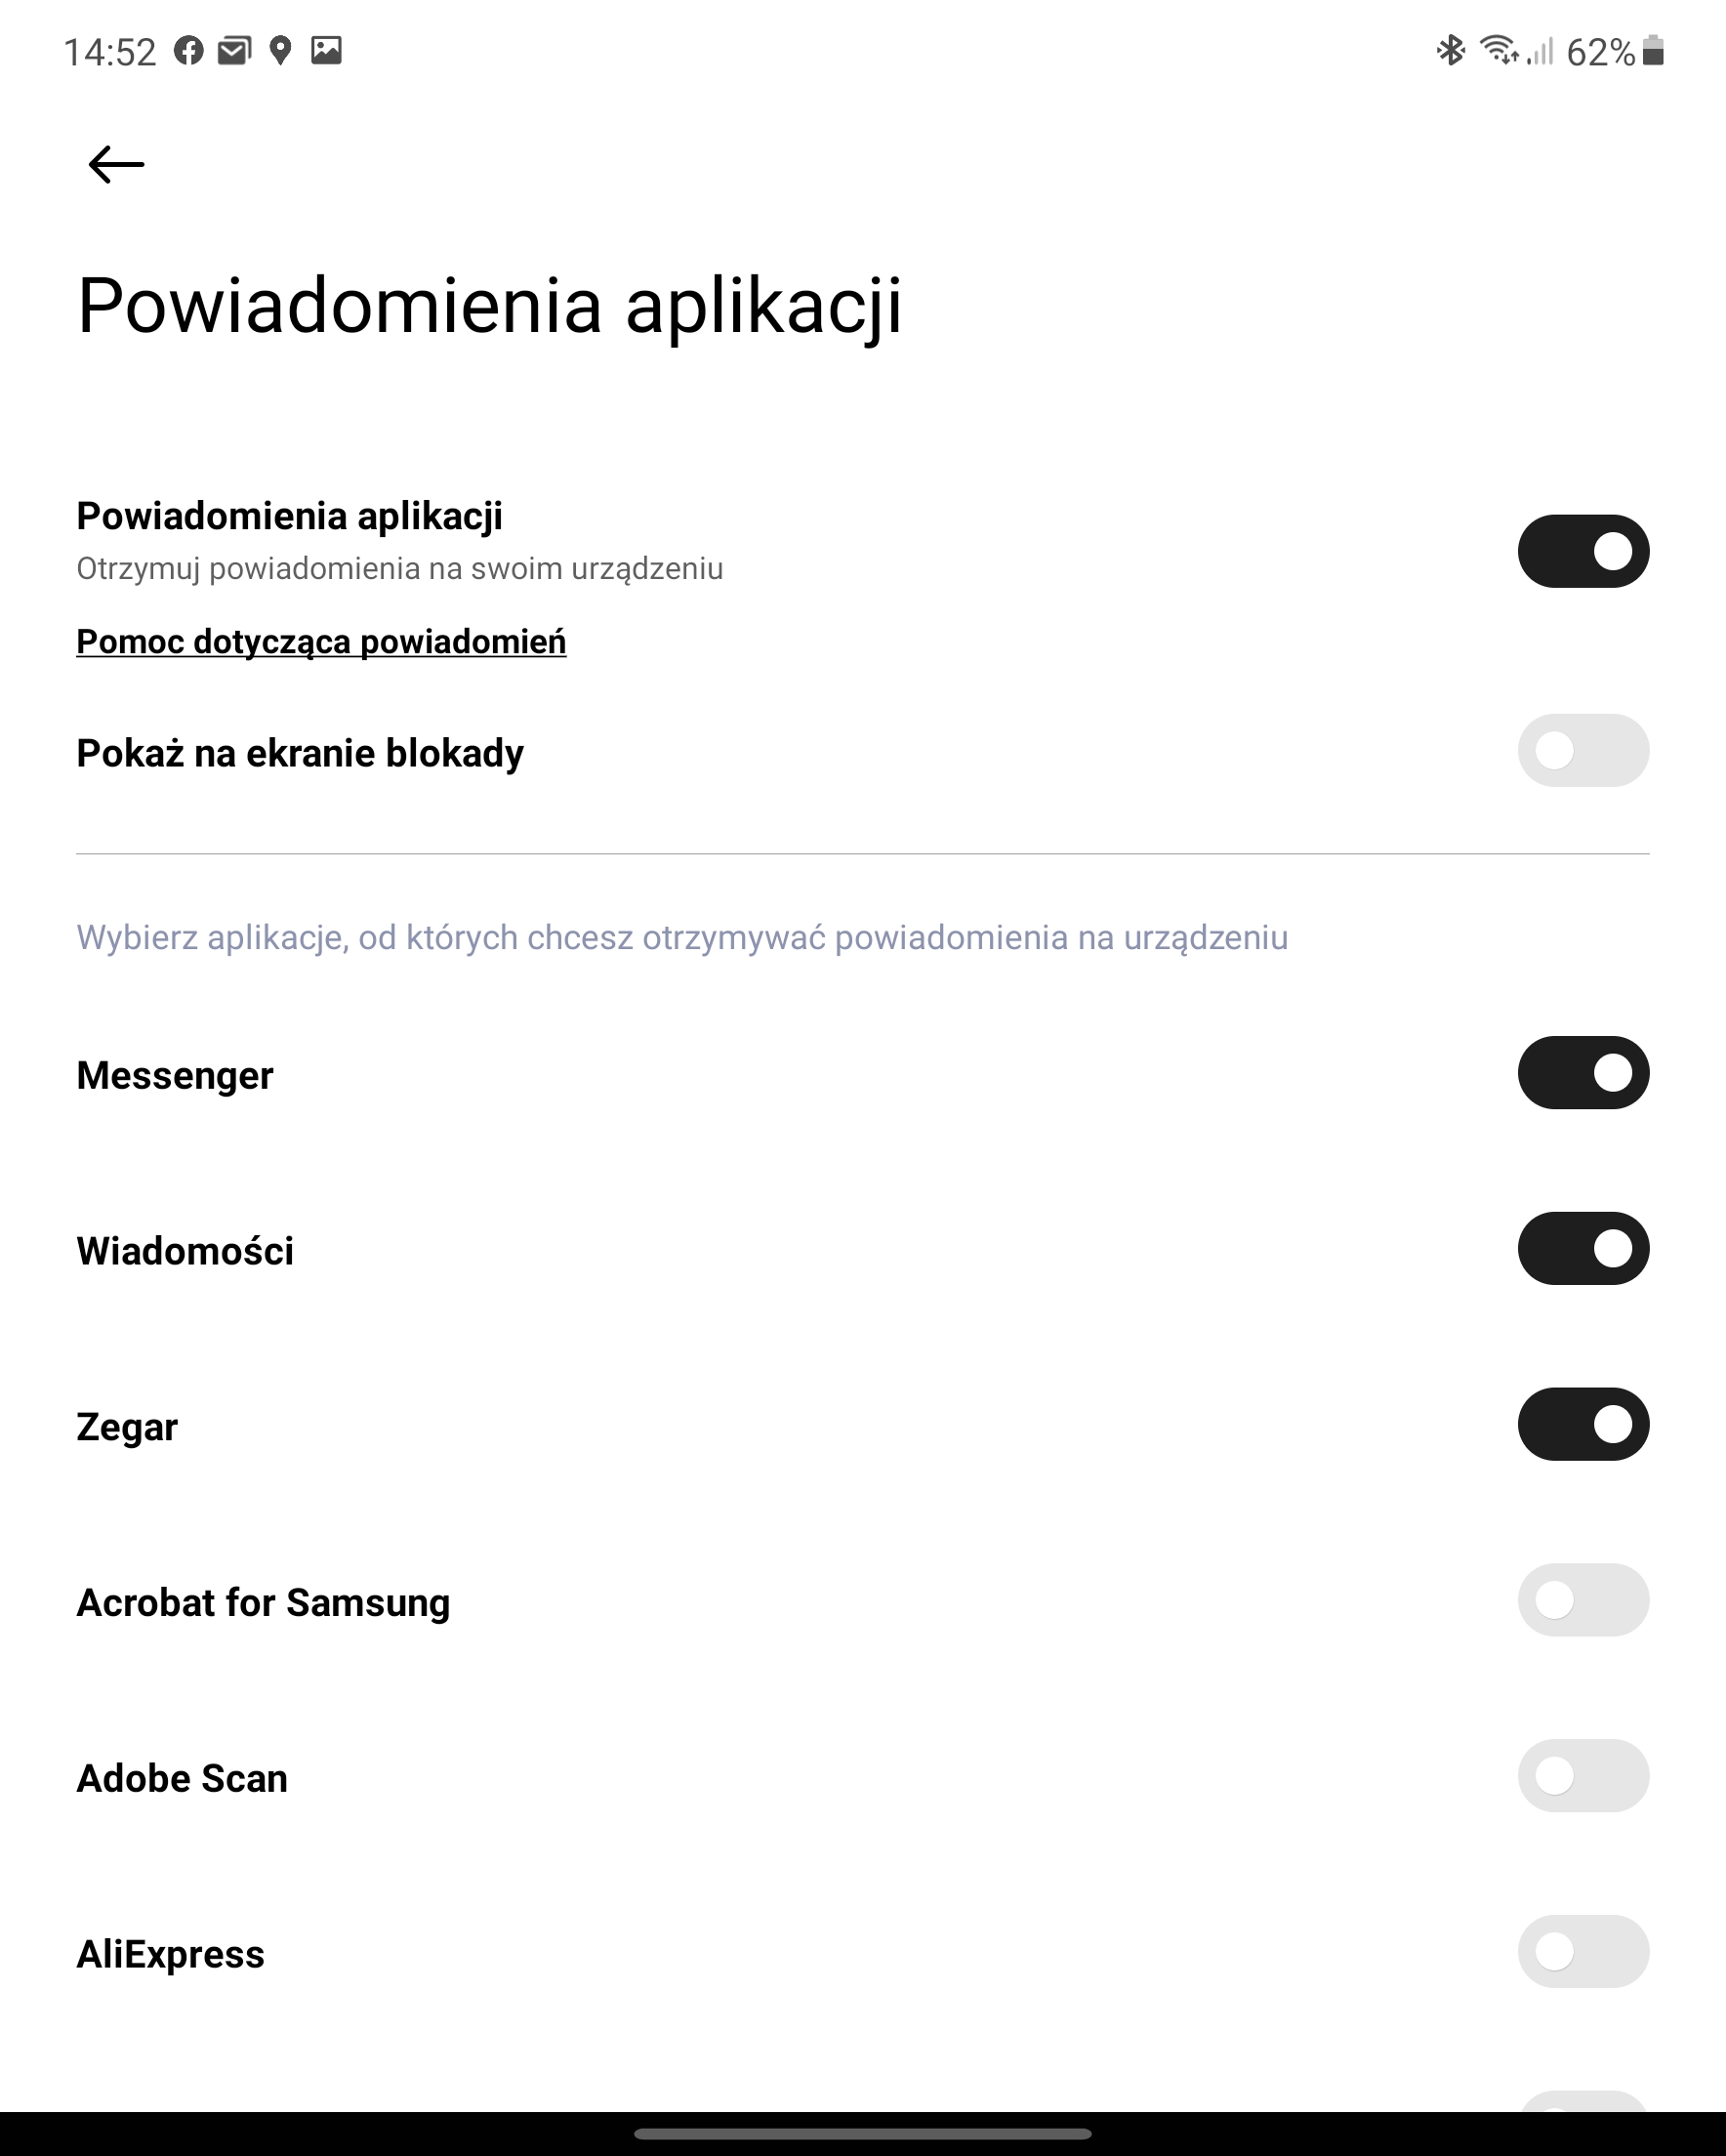The height and width of the screenshot is (2156, 1726).
Task: Tap the 14:52 clock in status bar
Action: tap(110, 52)
